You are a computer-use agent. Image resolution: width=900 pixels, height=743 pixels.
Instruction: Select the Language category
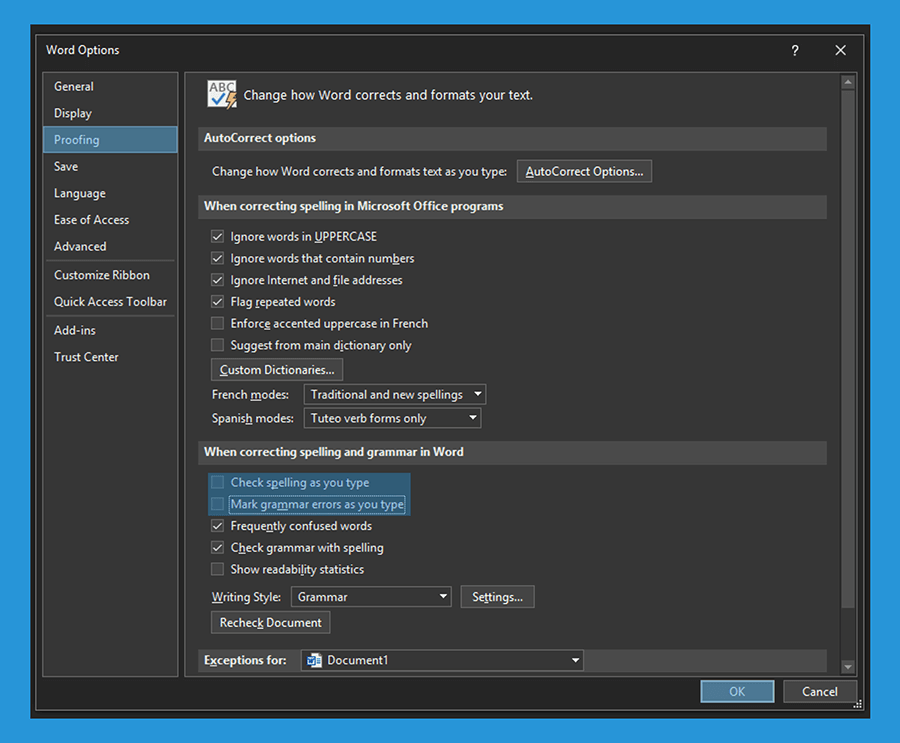[110, 193]
